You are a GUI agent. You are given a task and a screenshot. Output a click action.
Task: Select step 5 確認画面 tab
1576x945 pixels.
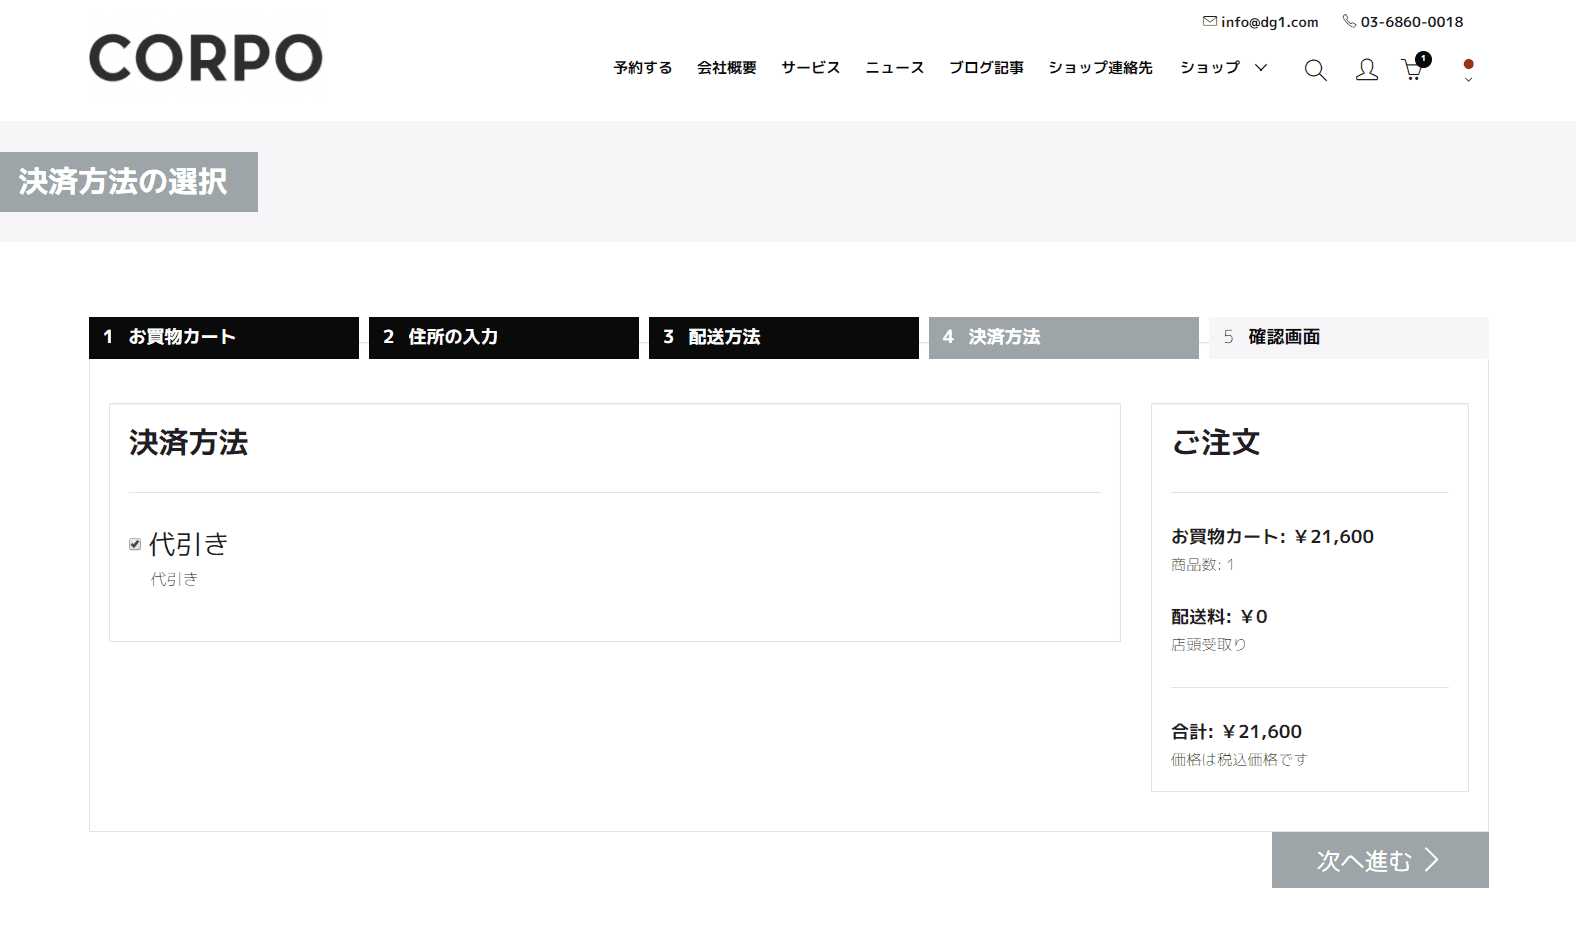pyautogui.click(x=1349, y=338)
